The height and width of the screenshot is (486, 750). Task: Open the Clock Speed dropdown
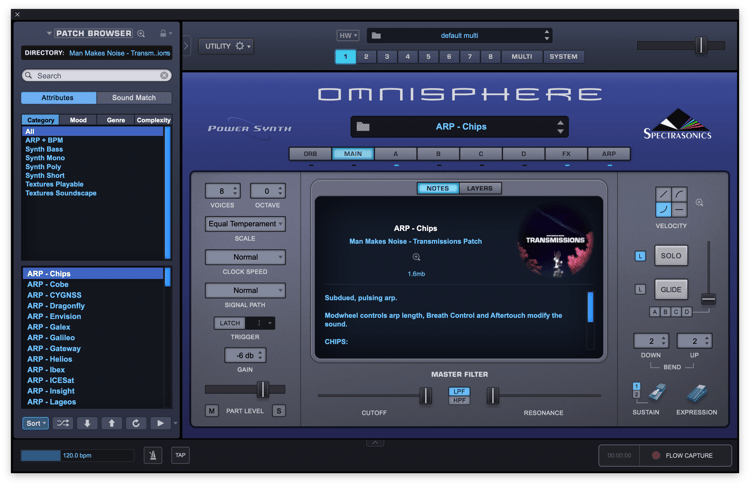245,257
